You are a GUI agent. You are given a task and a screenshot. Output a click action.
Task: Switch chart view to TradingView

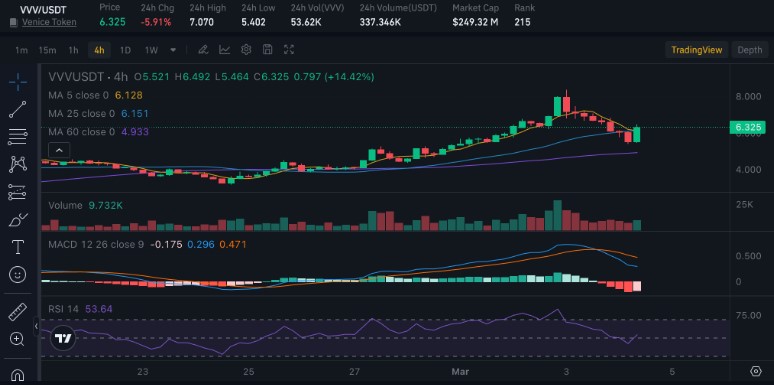(x=697, y=50)
